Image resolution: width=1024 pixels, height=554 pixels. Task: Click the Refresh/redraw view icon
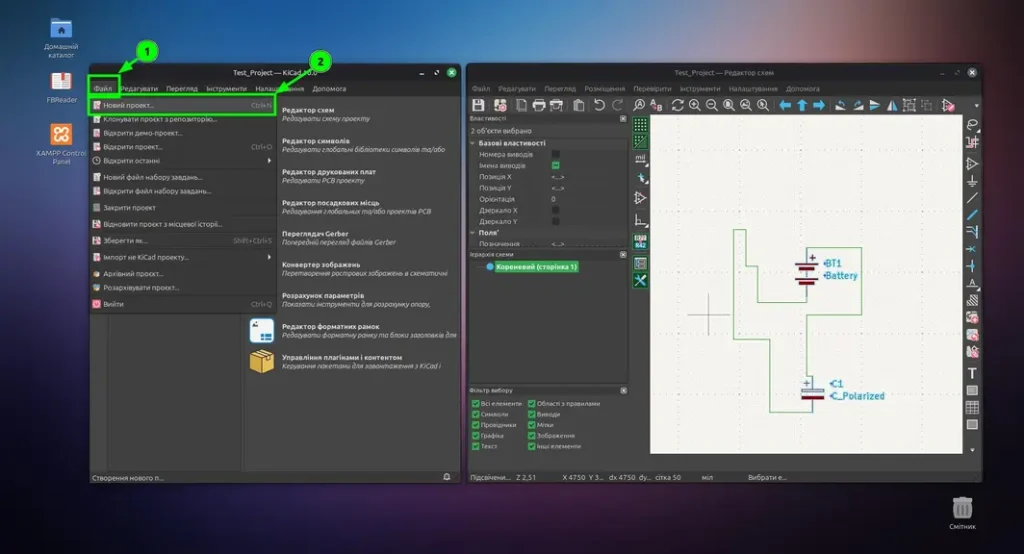click(x=677, y=105)
